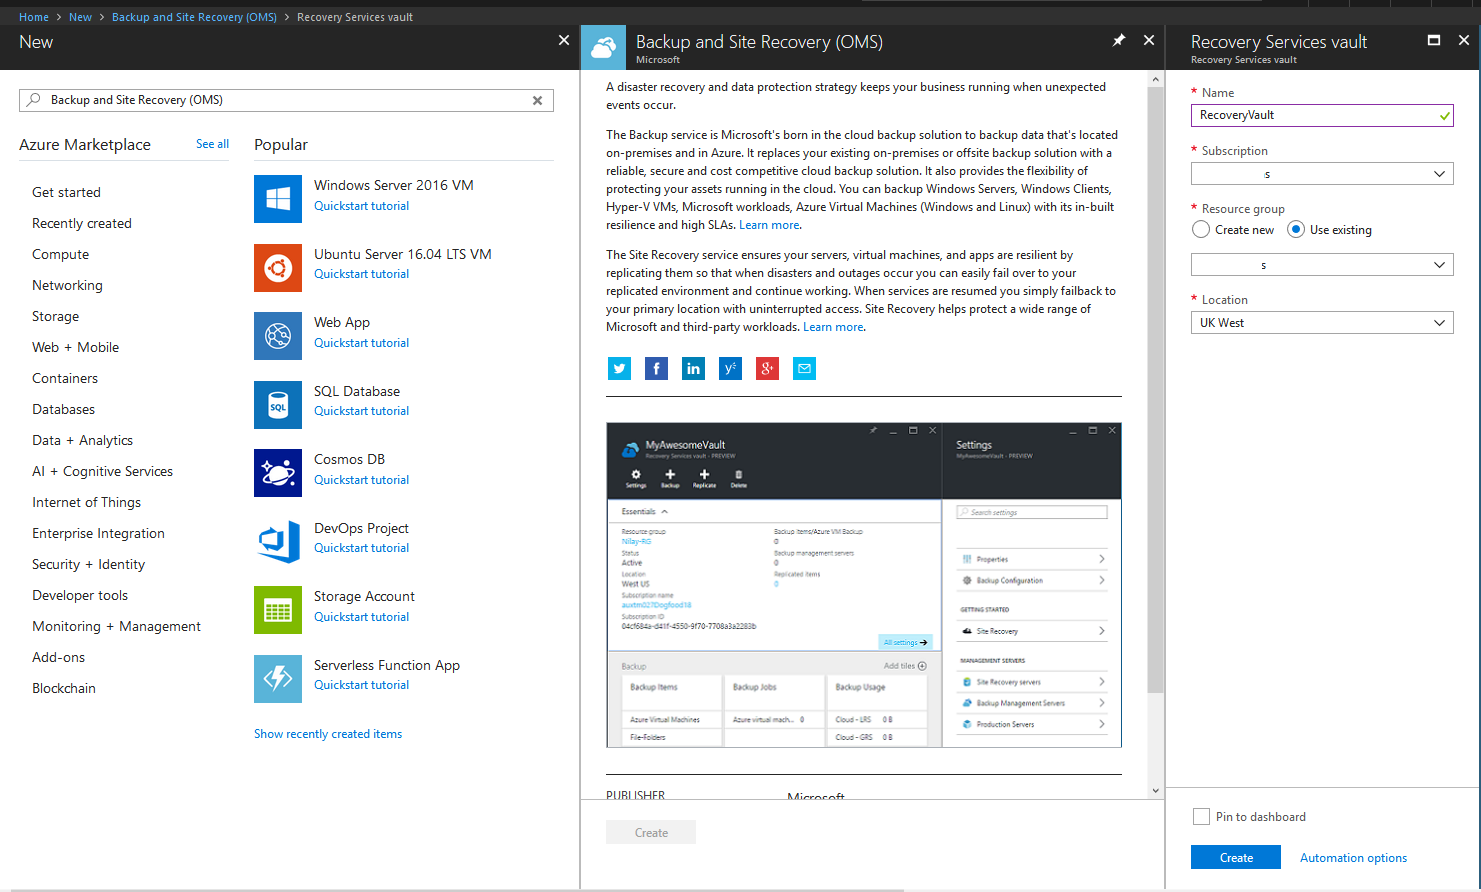Click Learn more after Site Recovery paragraph

[833, 327]
